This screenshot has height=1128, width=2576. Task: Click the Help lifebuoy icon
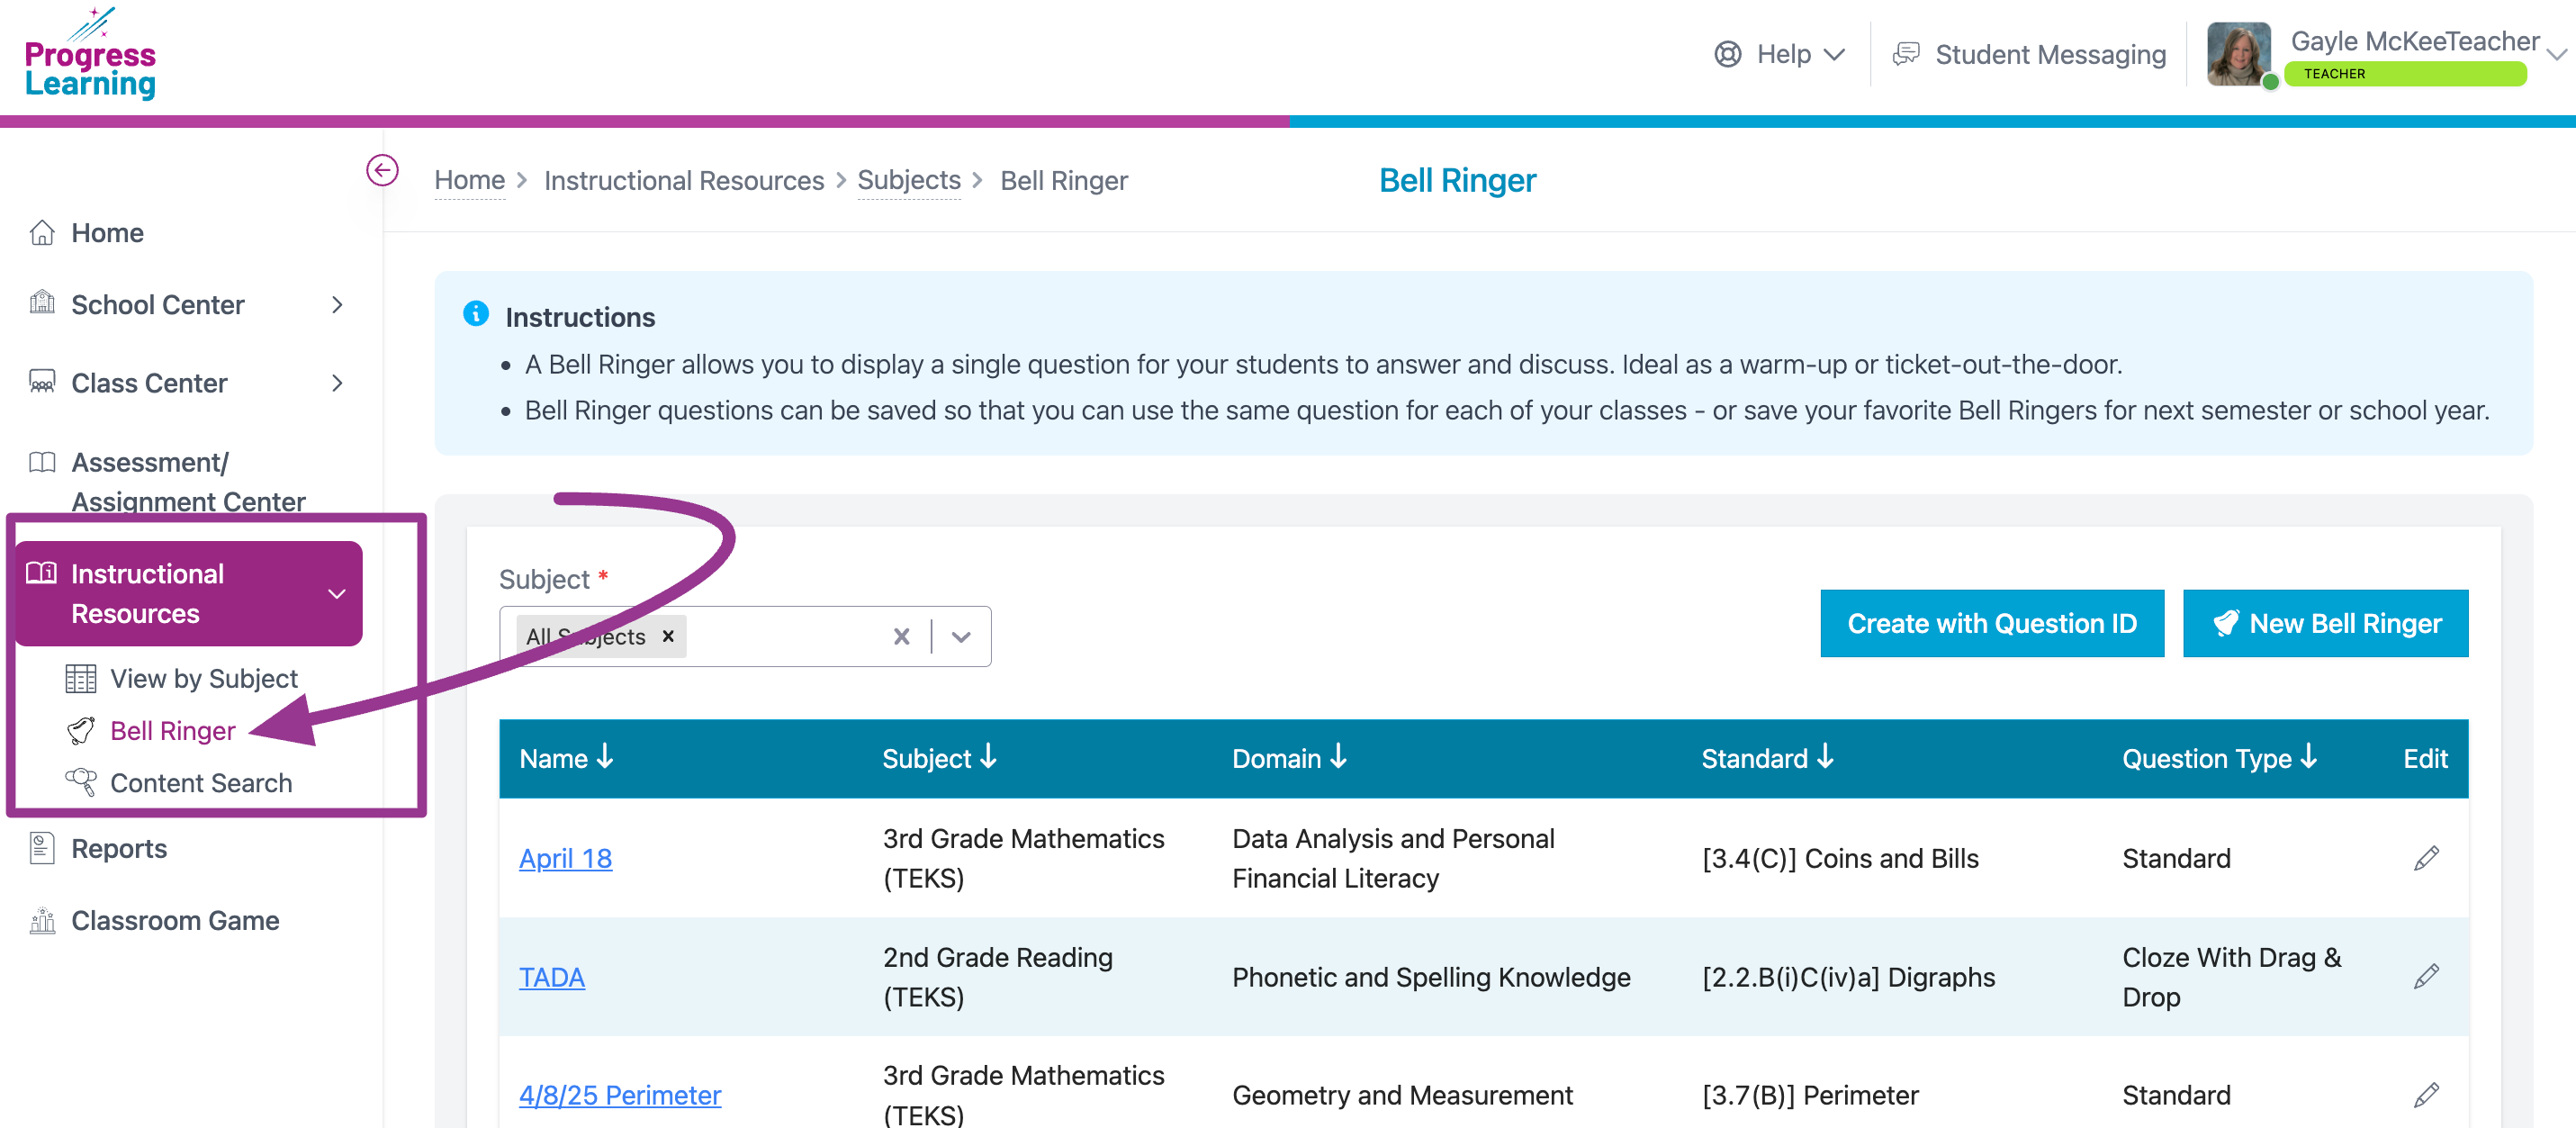[1727, 54]
